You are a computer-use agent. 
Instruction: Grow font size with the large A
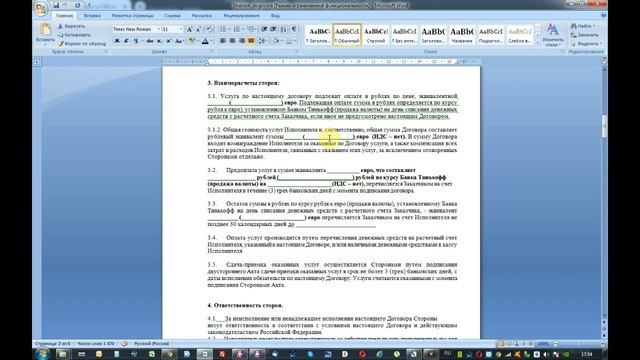coord(189,29)
